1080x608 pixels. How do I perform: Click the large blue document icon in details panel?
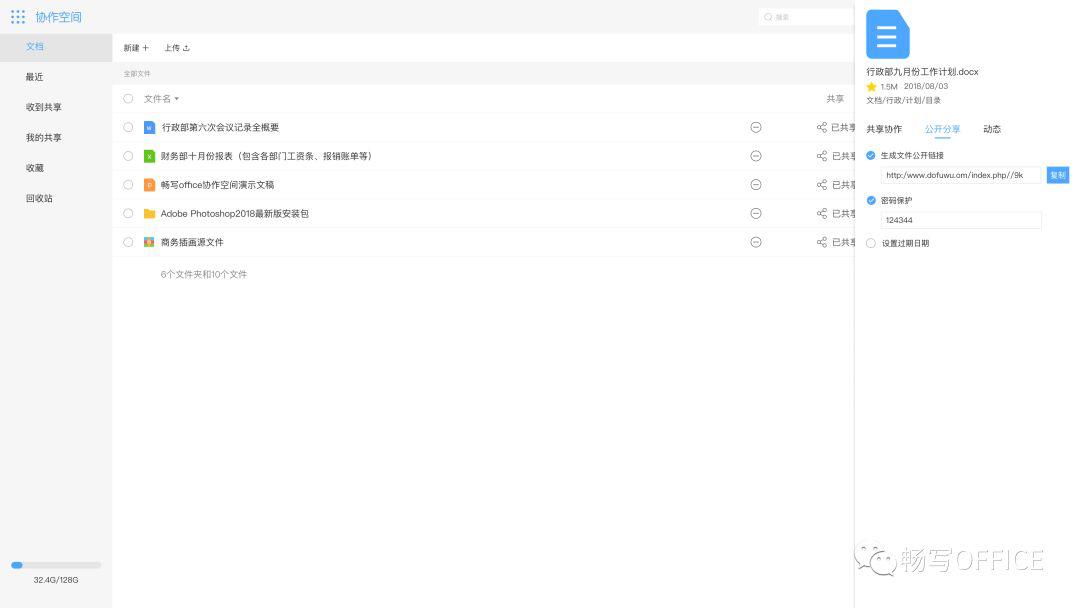(x=887, y=34)
